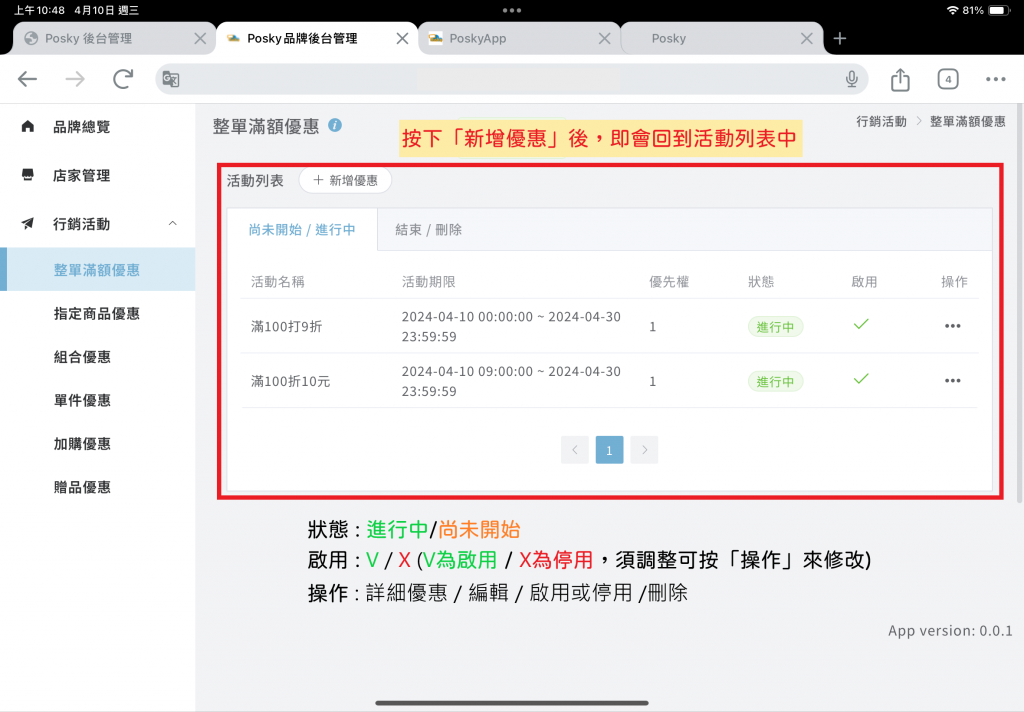
Task: Close the Posky tab
Action: (x=807, y=39)
